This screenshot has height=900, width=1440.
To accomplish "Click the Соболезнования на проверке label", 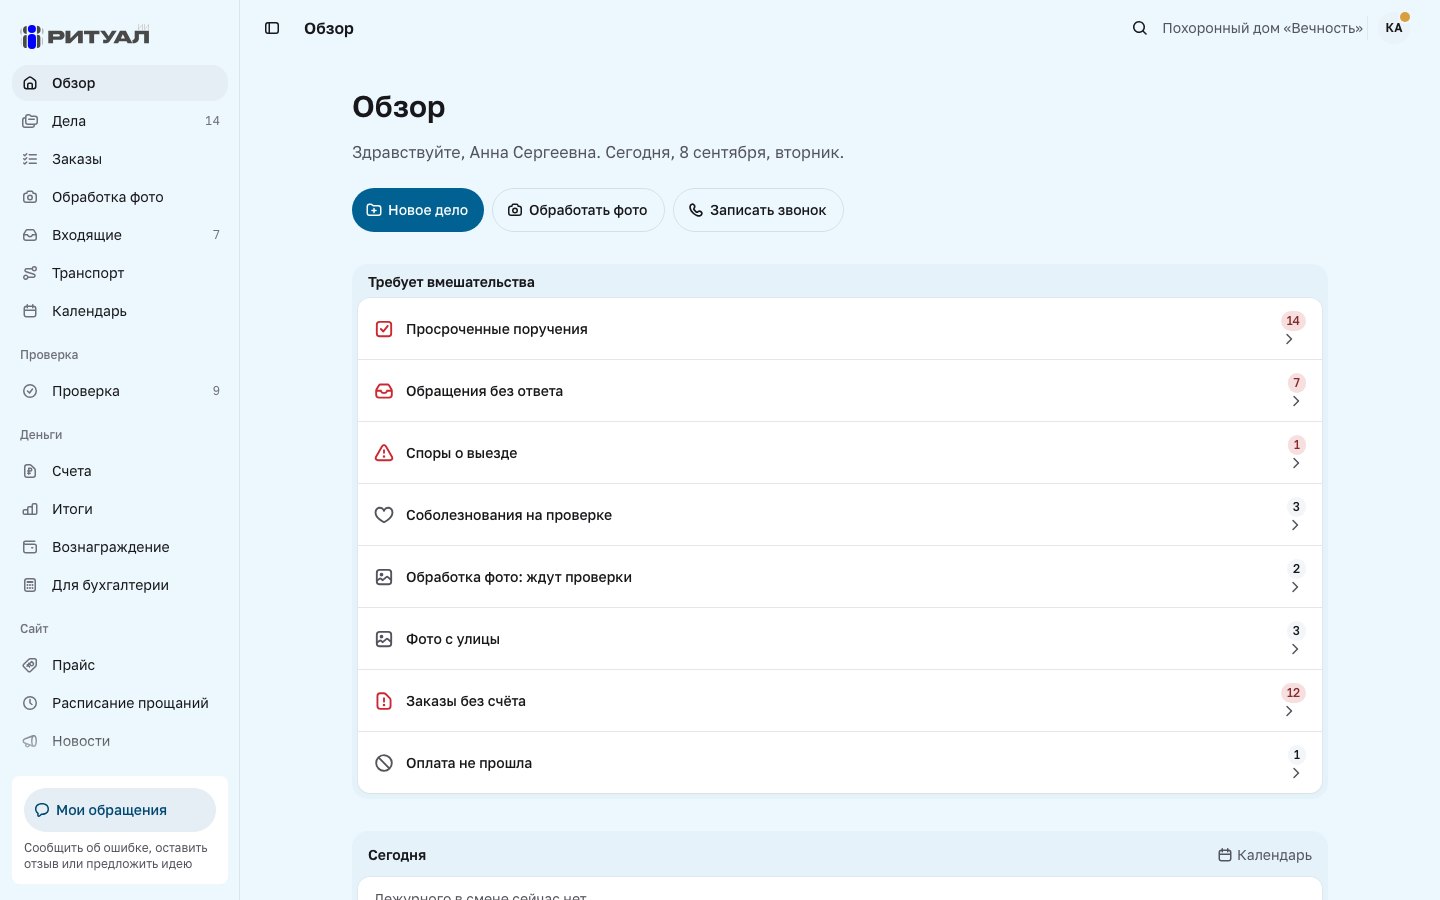I will [x=509, y=515].
